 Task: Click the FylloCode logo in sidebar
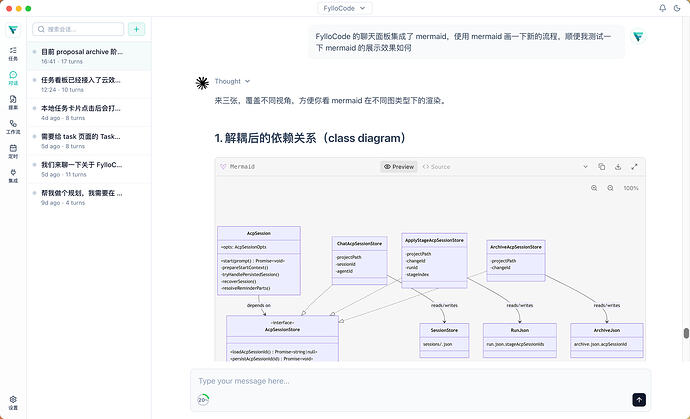13,30
